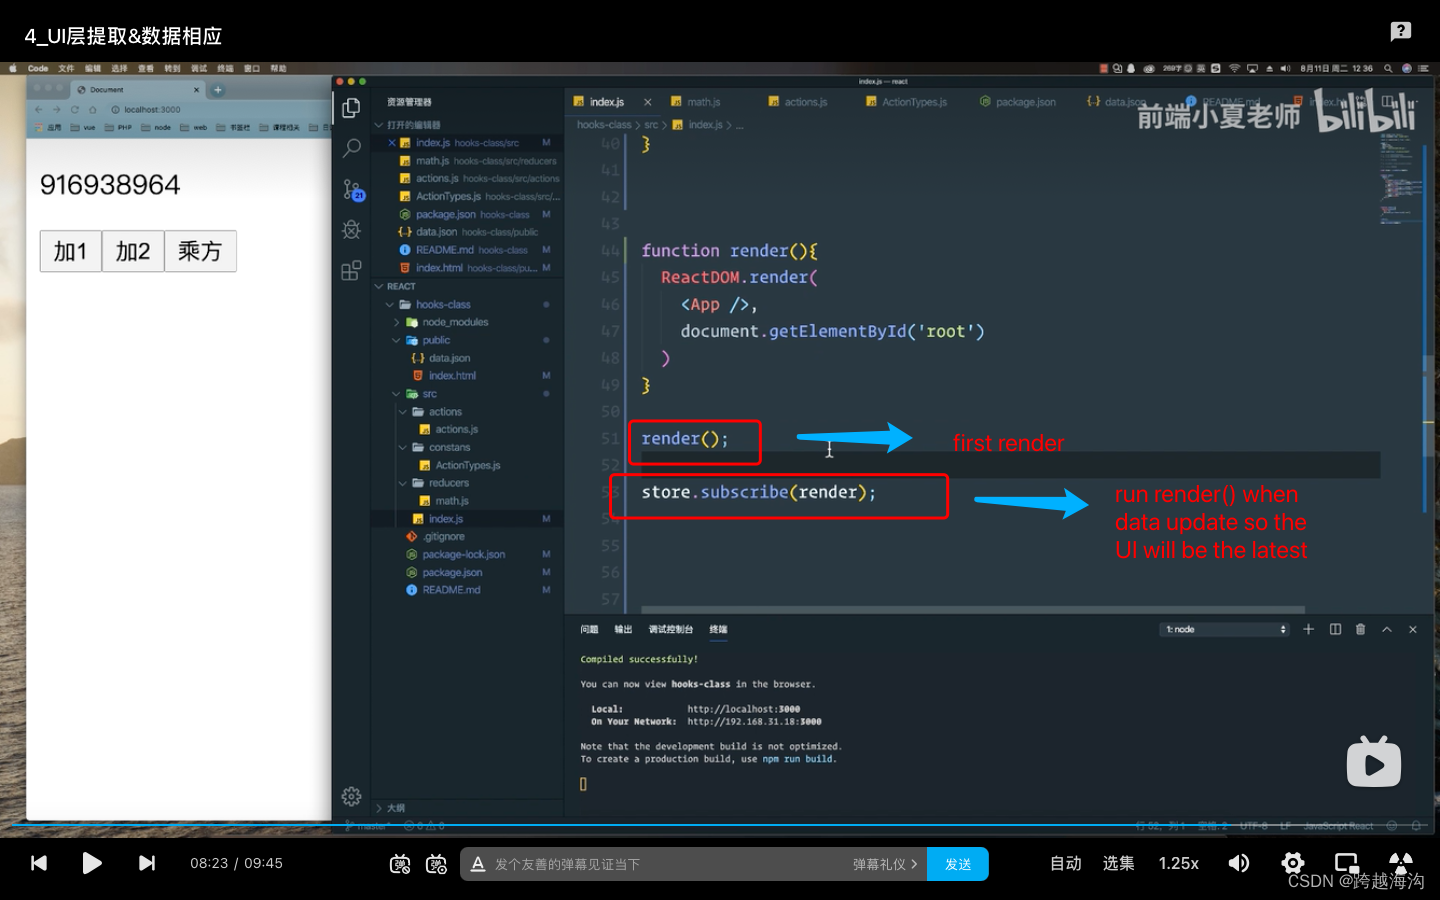
Task: Send the danmaku with 发送 button
Action: click(x=958, y=864)
